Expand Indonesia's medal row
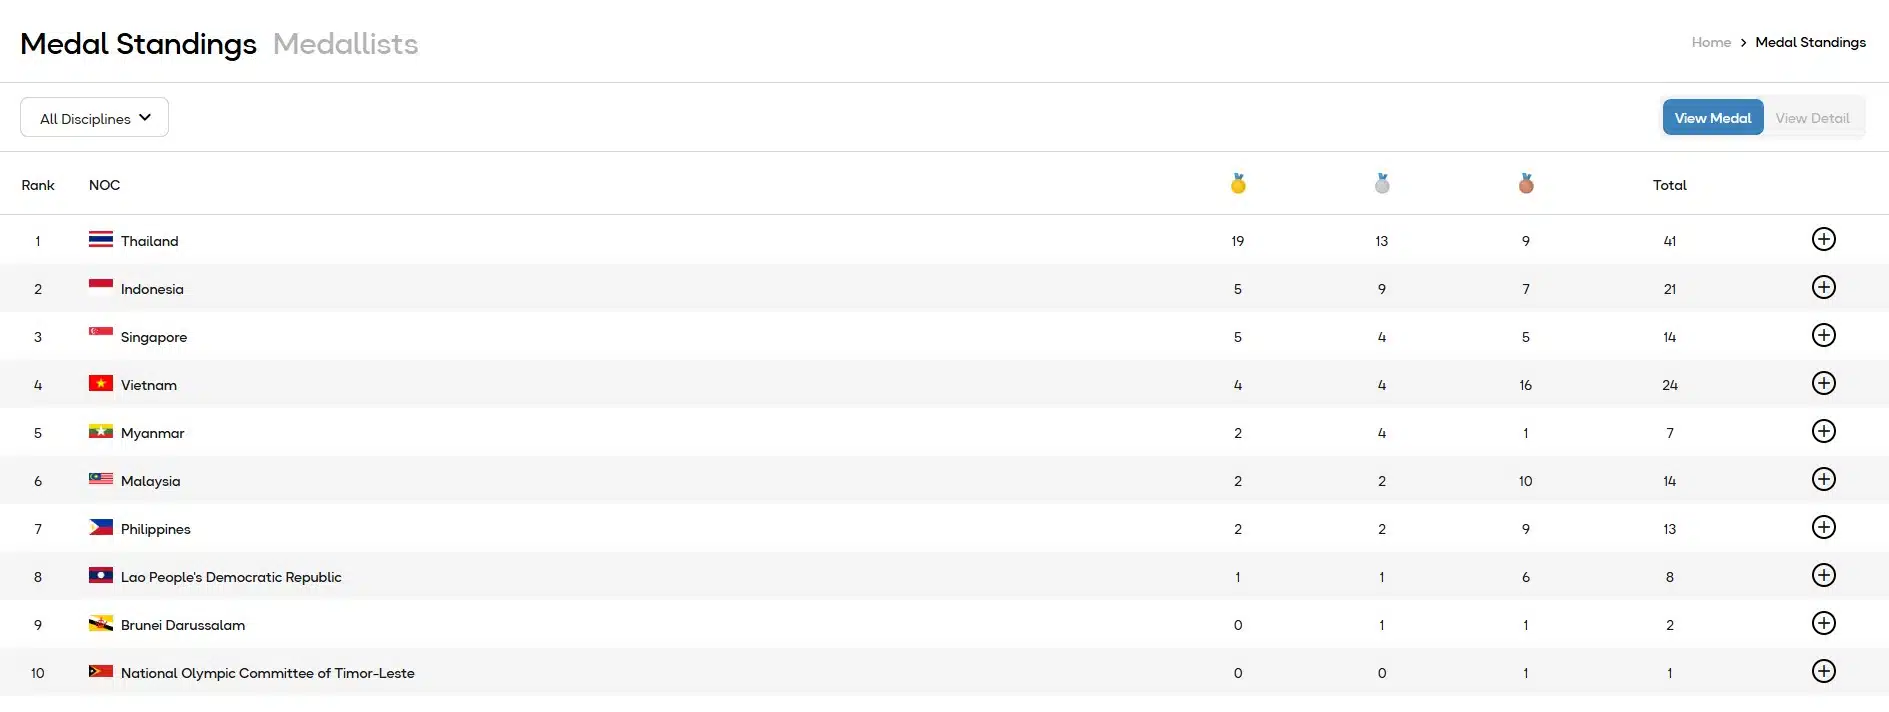The height and width of the screenshot is (712, 1889). (x=1823, y=288)
